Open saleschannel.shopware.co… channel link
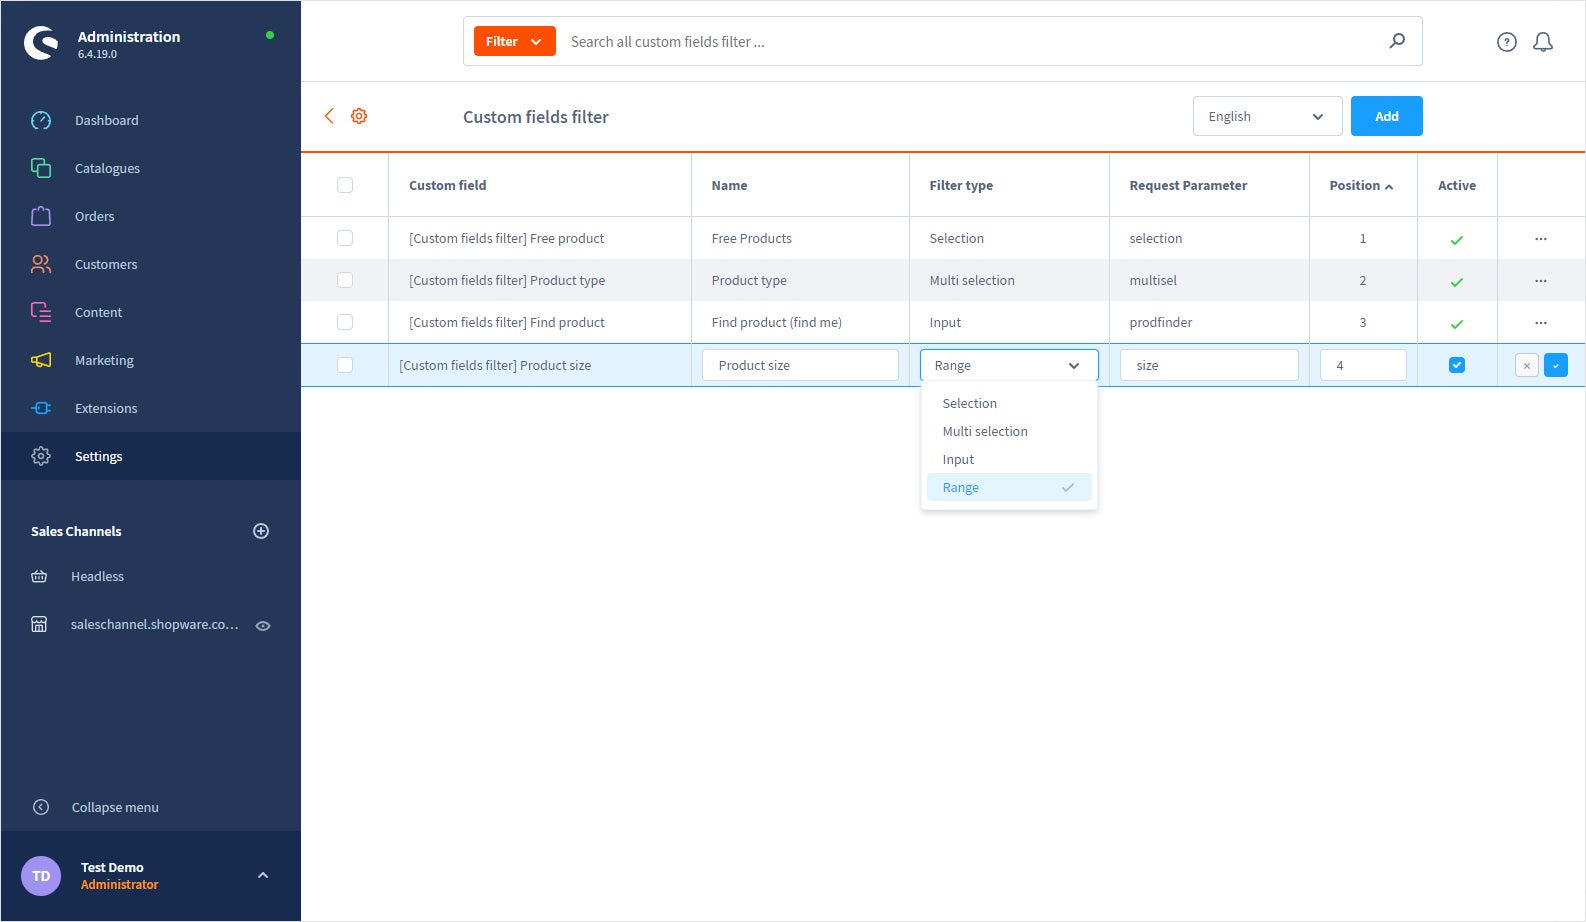The height and width of the screenshot is (922, 1586). pos(155,624)
